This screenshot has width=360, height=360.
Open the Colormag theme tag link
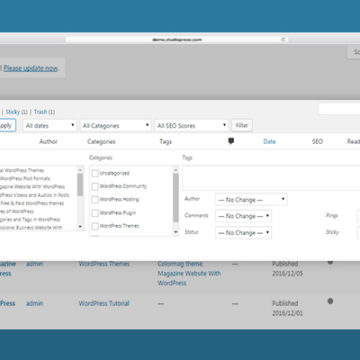click(180, 264)
